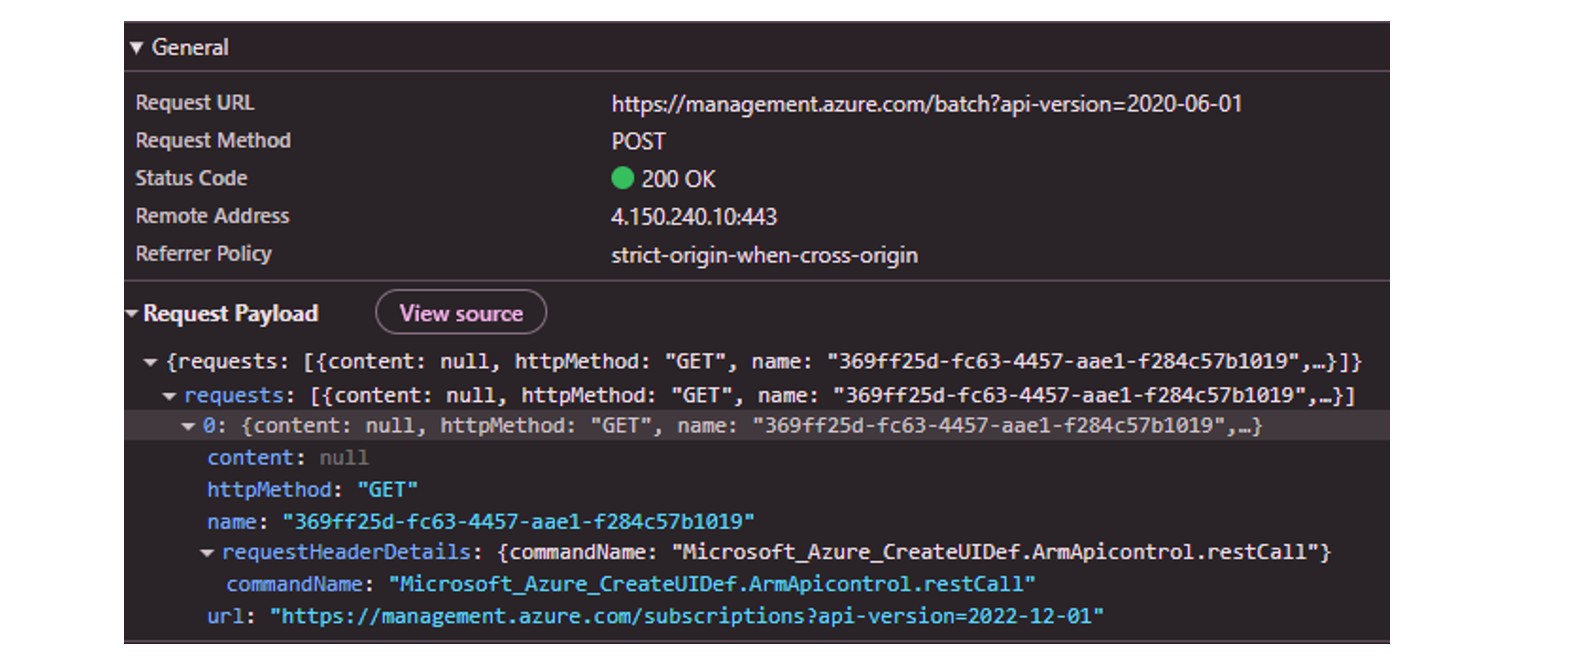Click the General section heading

pos(190,48)
